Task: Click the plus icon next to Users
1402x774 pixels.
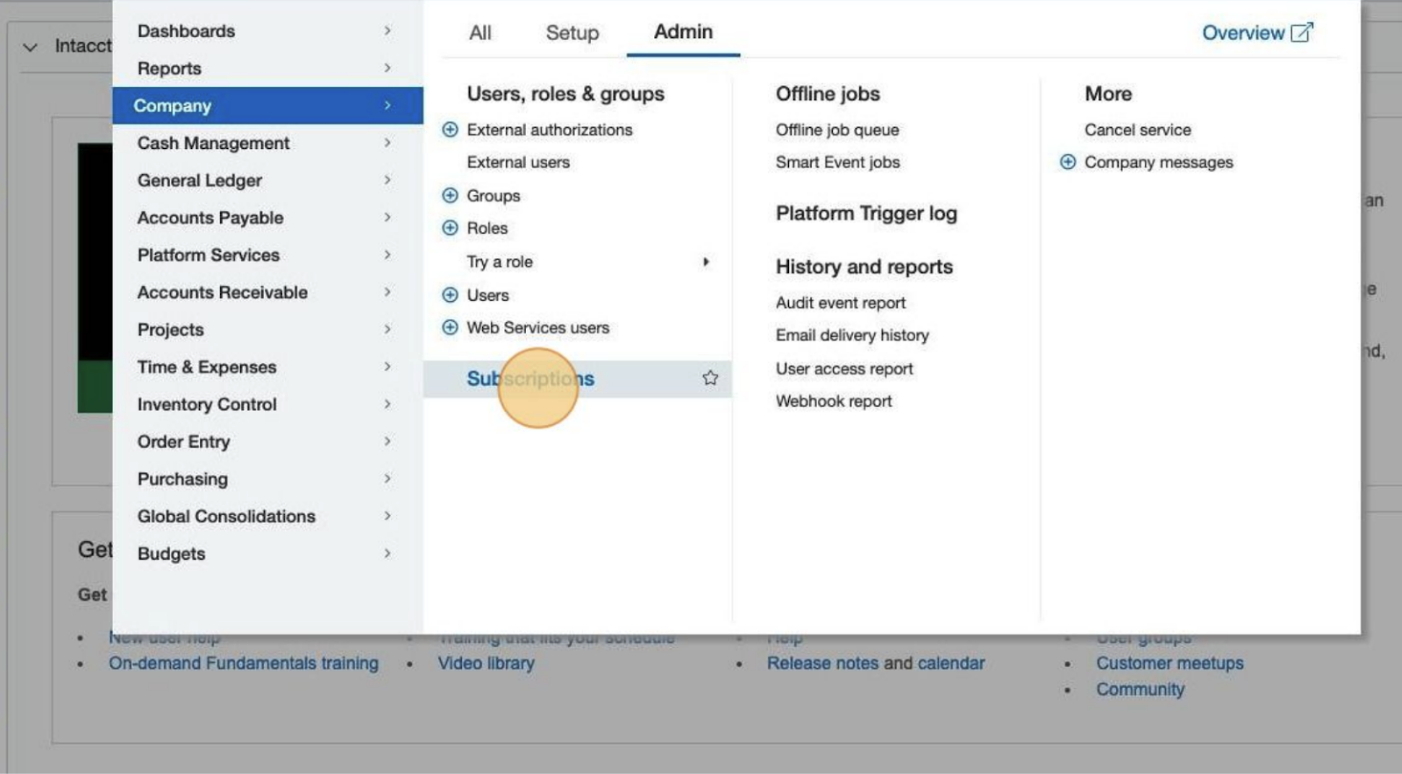Action: coord(450,295)
